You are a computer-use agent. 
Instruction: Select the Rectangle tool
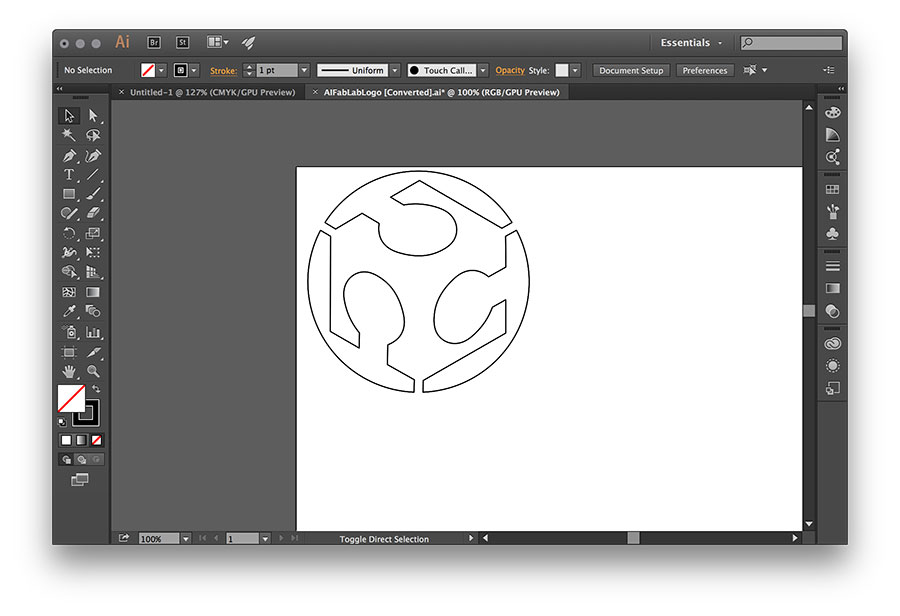point(69,194)
